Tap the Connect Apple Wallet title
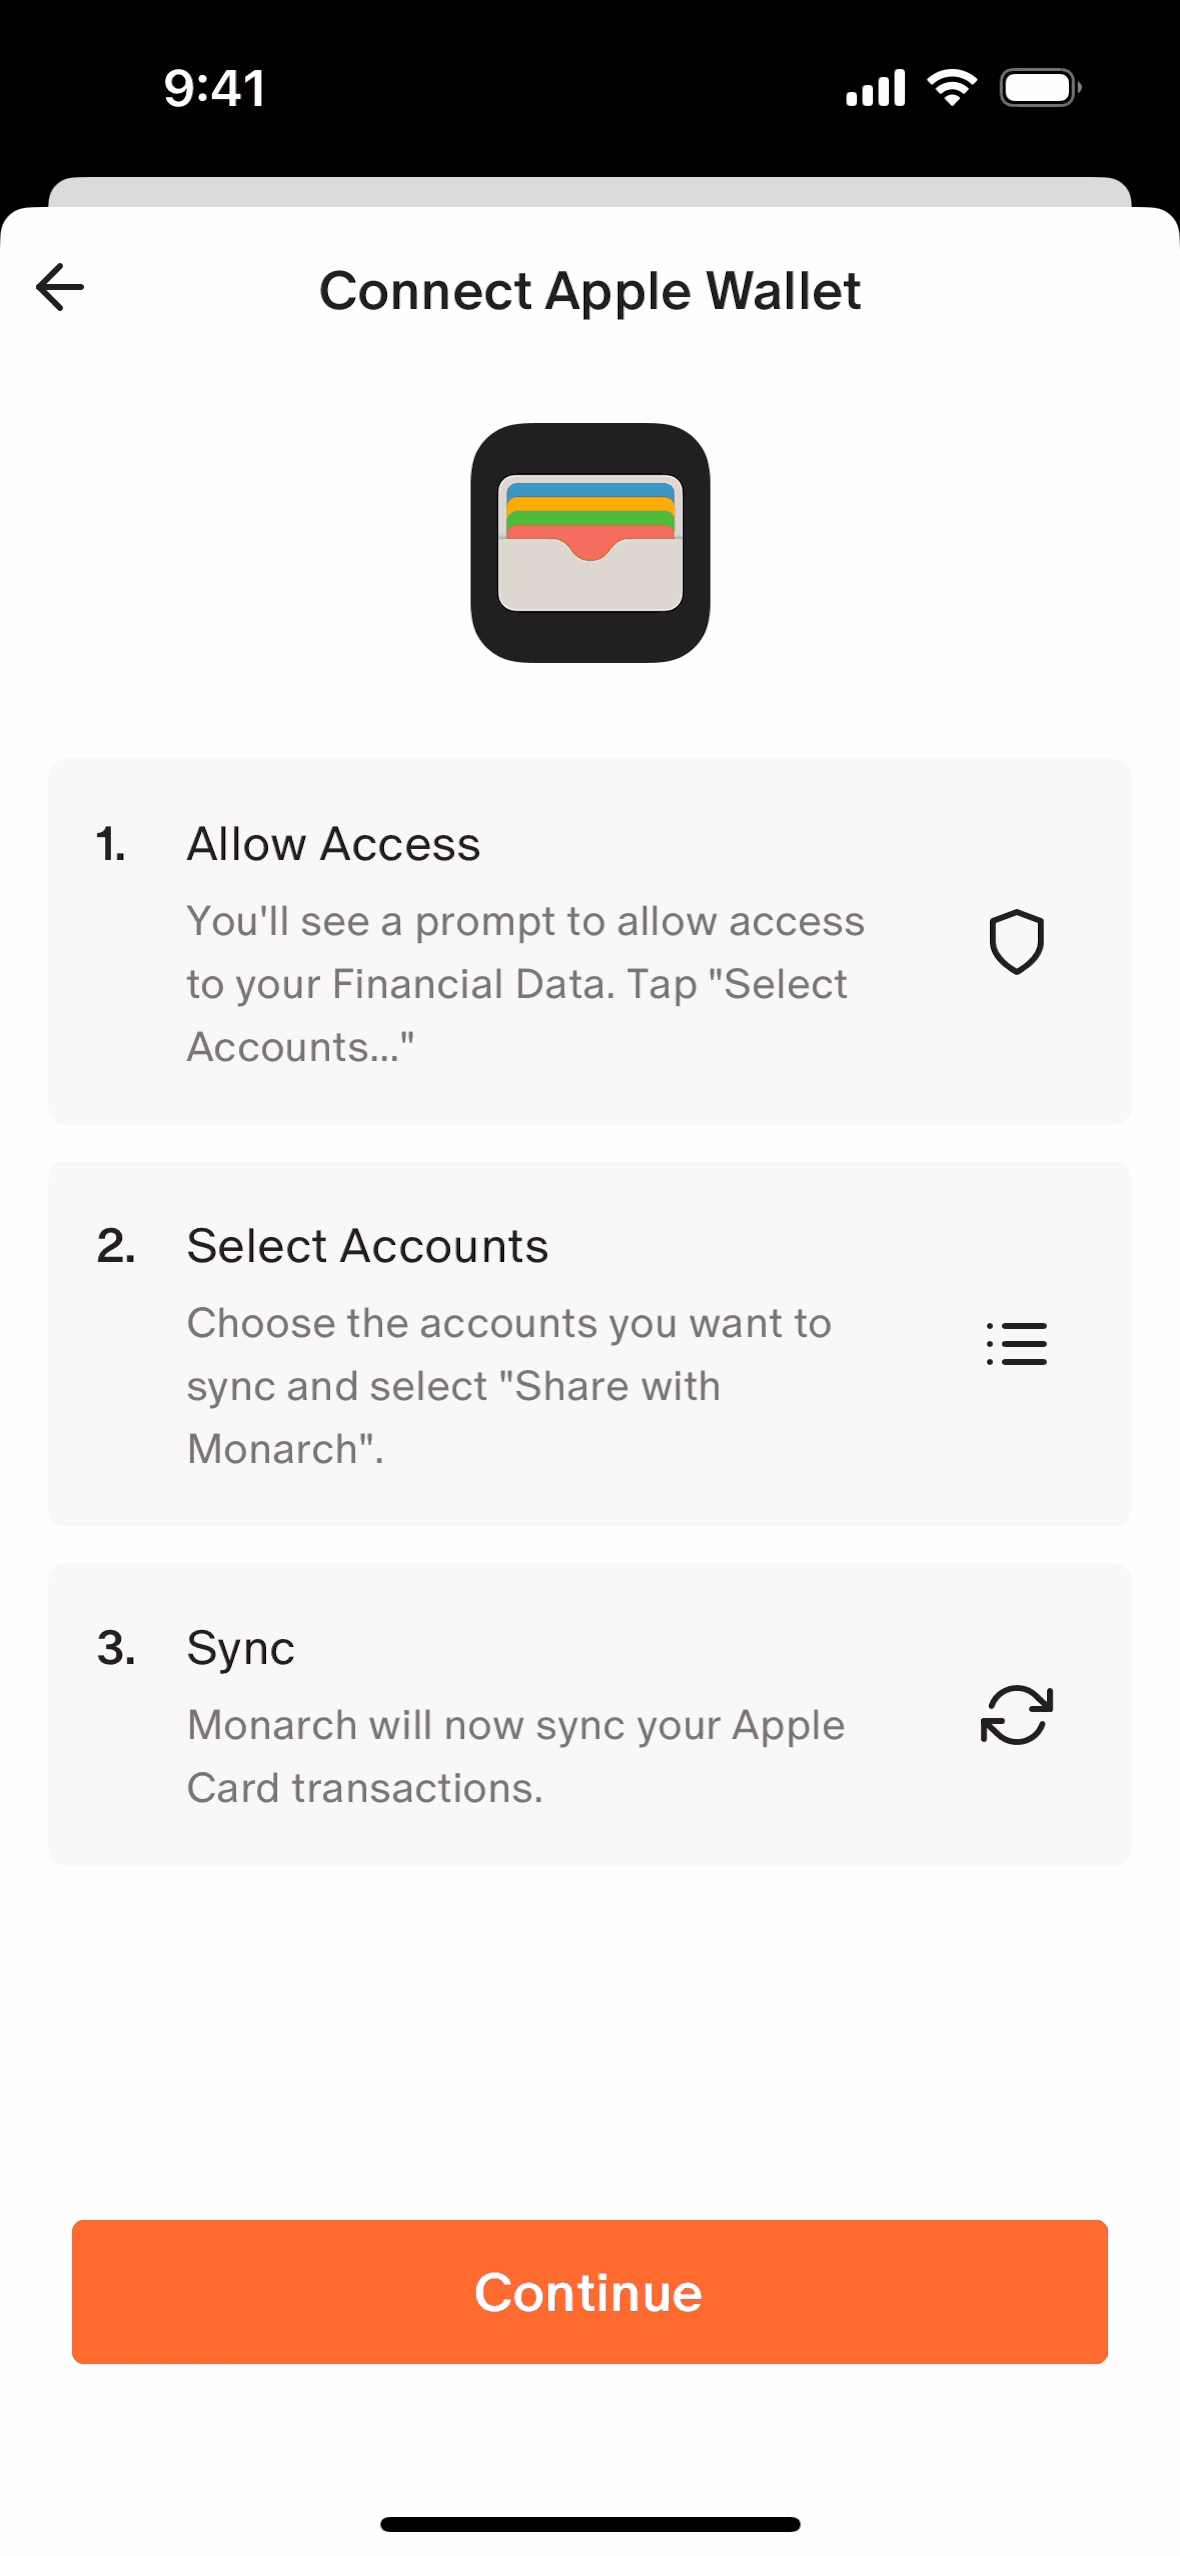Image resolution: width=1180 pixels, height=2556 pixels. click(x=590, y=291)
